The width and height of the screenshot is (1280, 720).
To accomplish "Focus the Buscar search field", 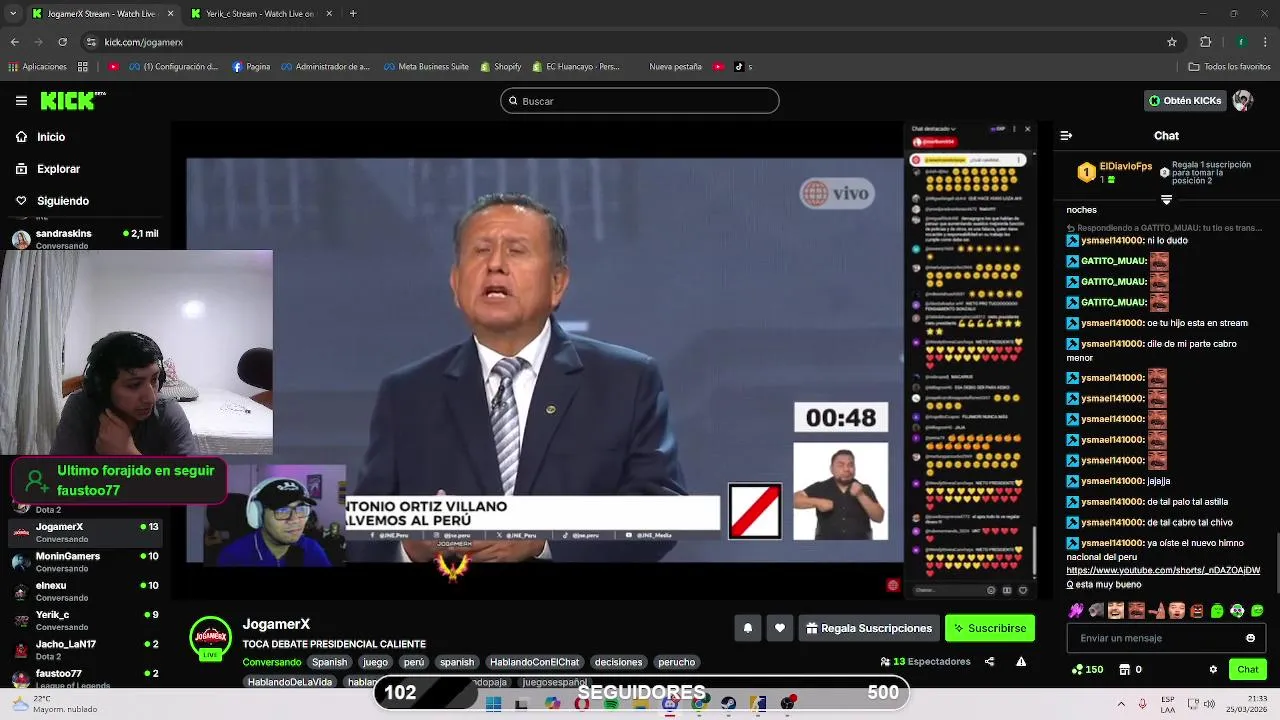I will click(639, 101).
